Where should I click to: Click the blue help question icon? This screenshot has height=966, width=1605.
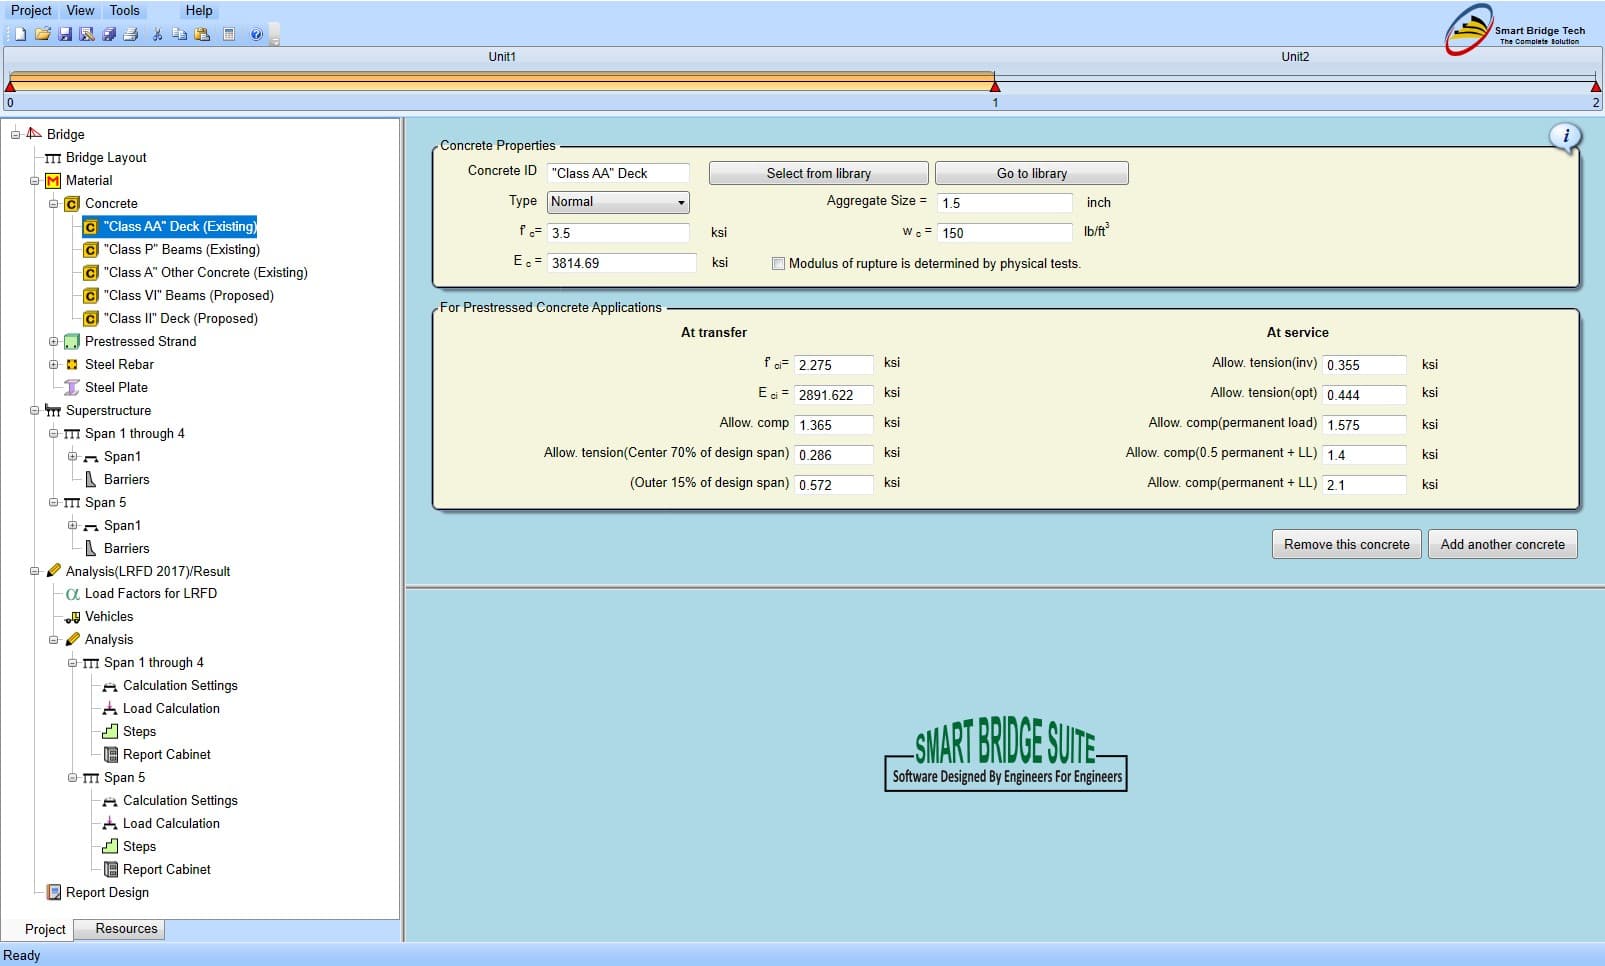pos(256,35)
